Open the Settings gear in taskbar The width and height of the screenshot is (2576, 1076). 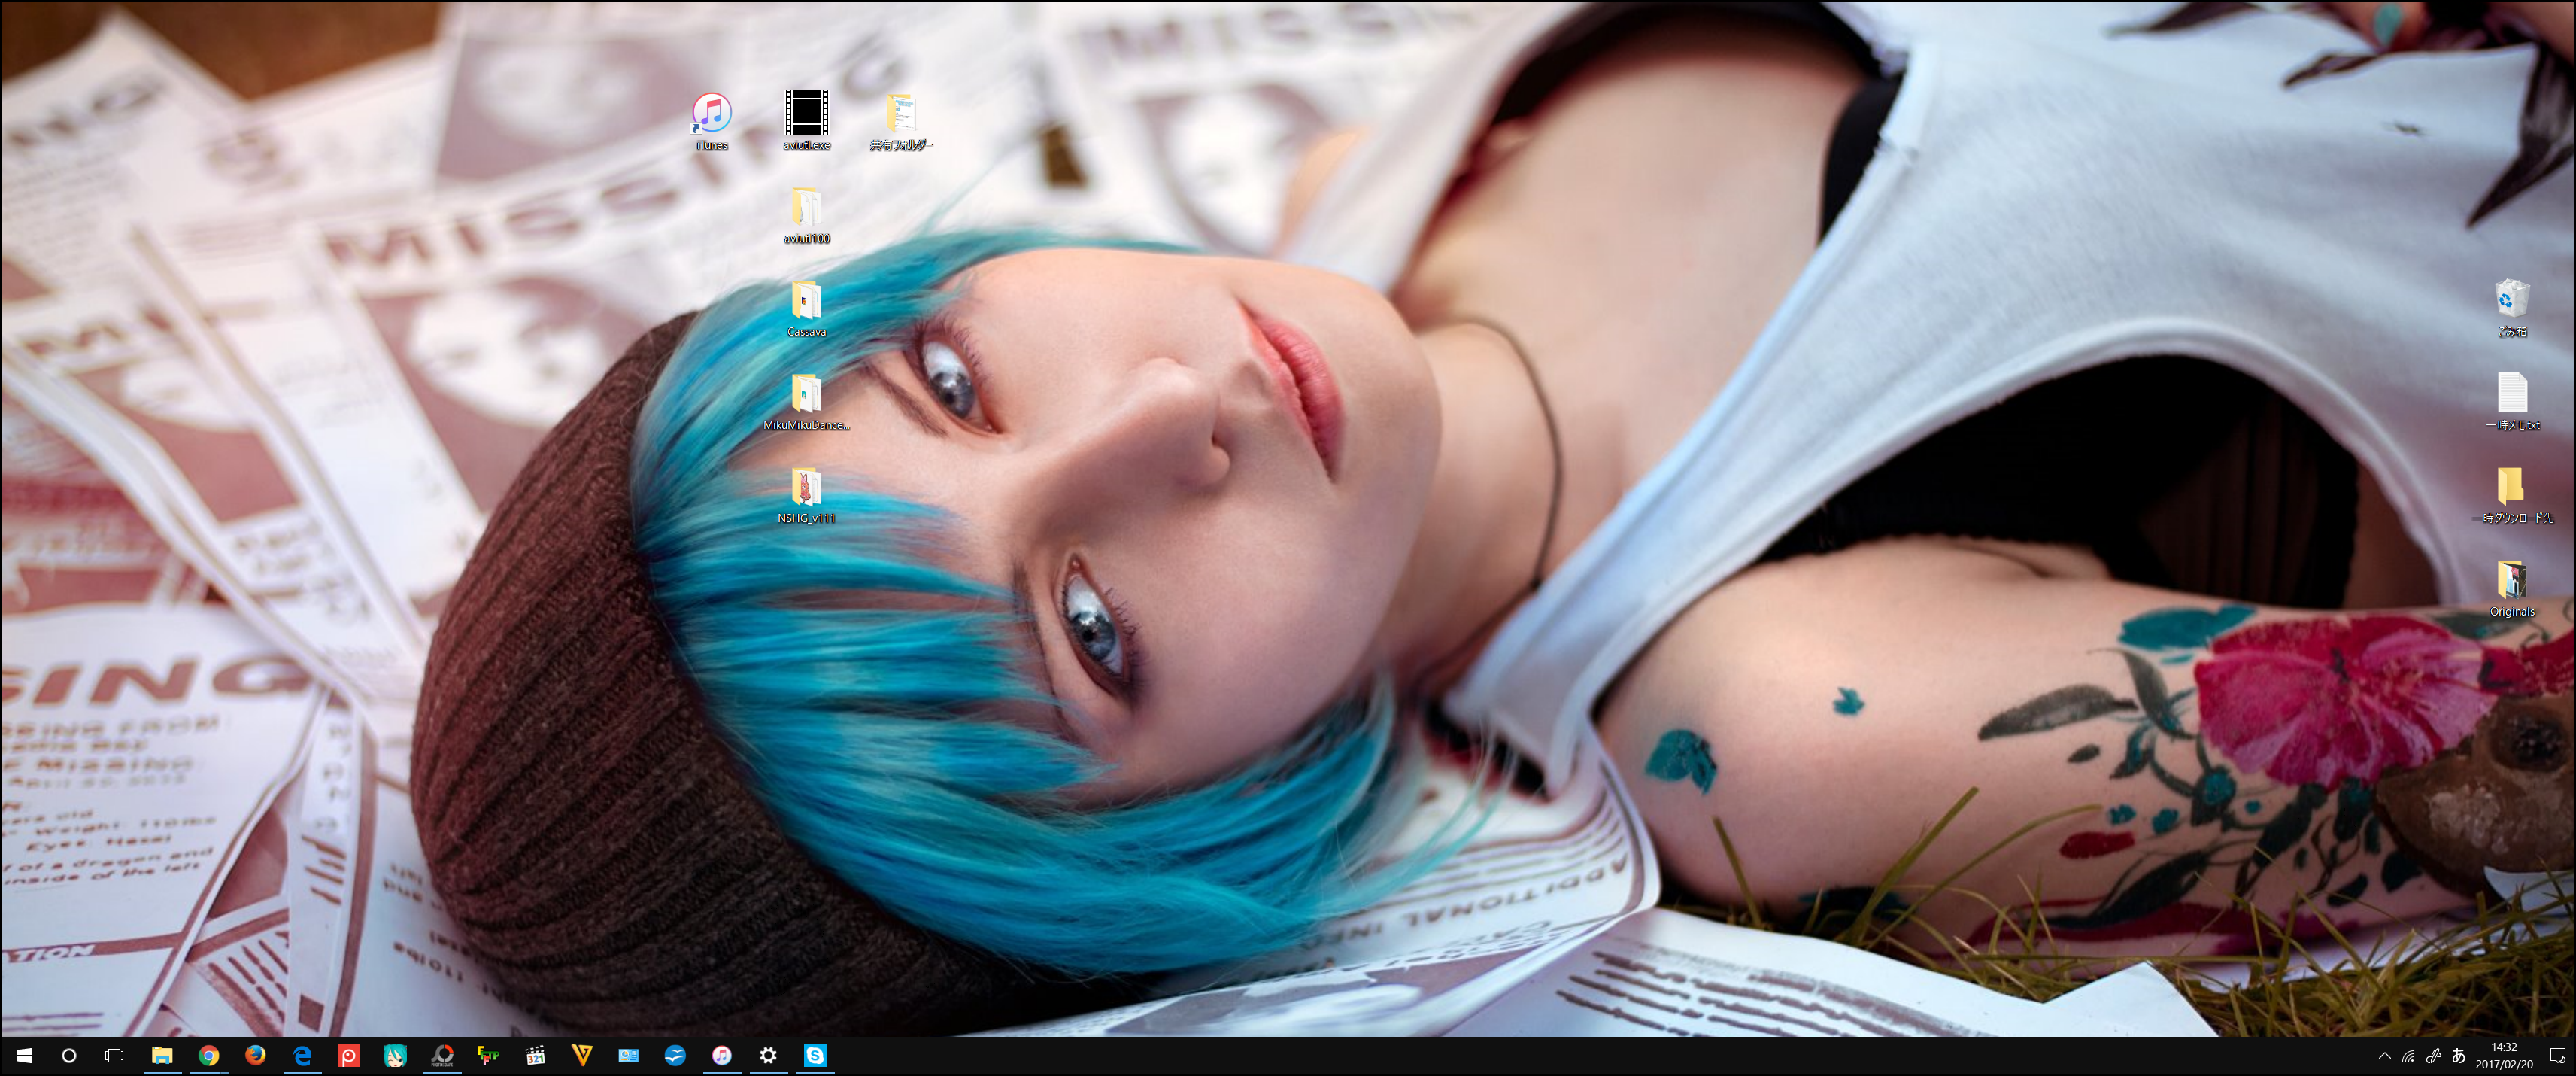[x=768, y=1055]
